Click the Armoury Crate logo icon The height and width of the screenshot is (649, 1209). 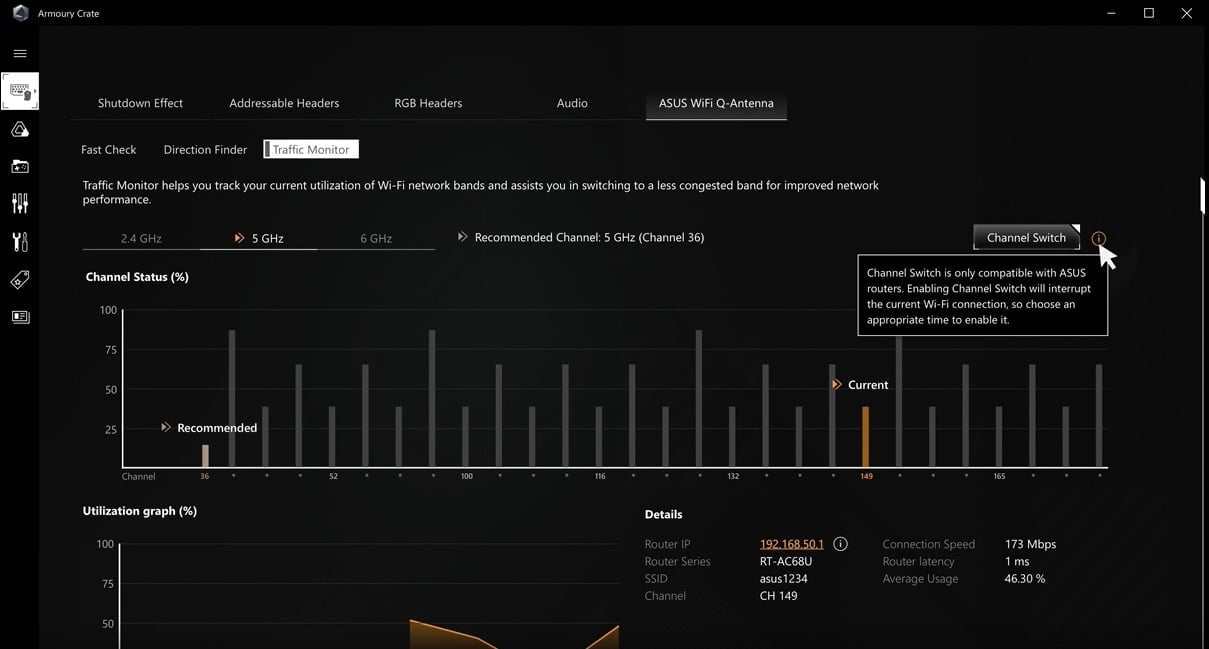[x=20, y=13]
